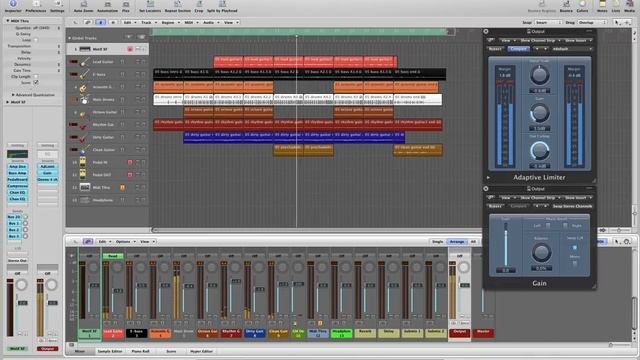This screenshot has height=360, width=640.
Task: Toggle Bypass on the Adaptive Limiter plugin
Action: click(x=495, y=49)
